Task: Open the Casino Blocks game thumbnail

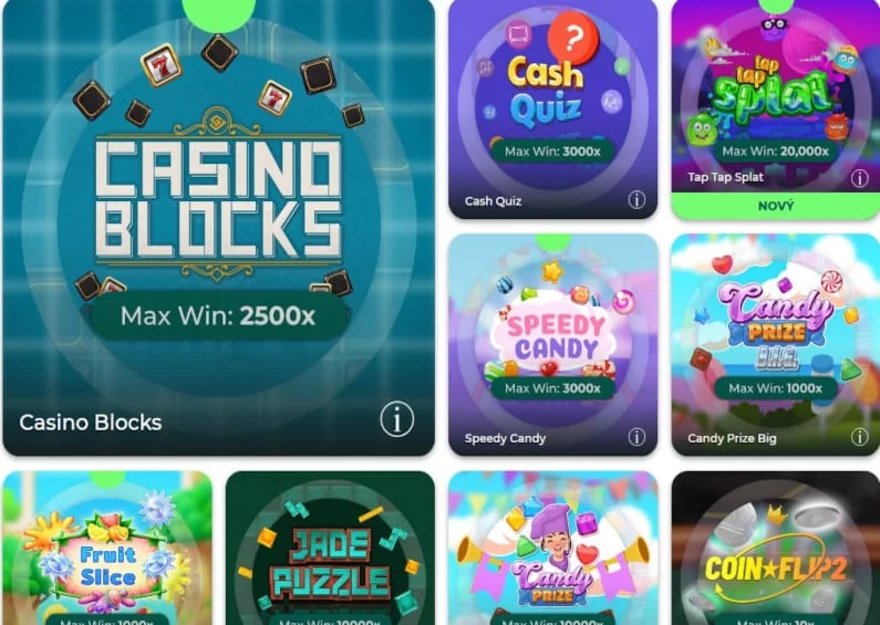Action: click(219, 227)
